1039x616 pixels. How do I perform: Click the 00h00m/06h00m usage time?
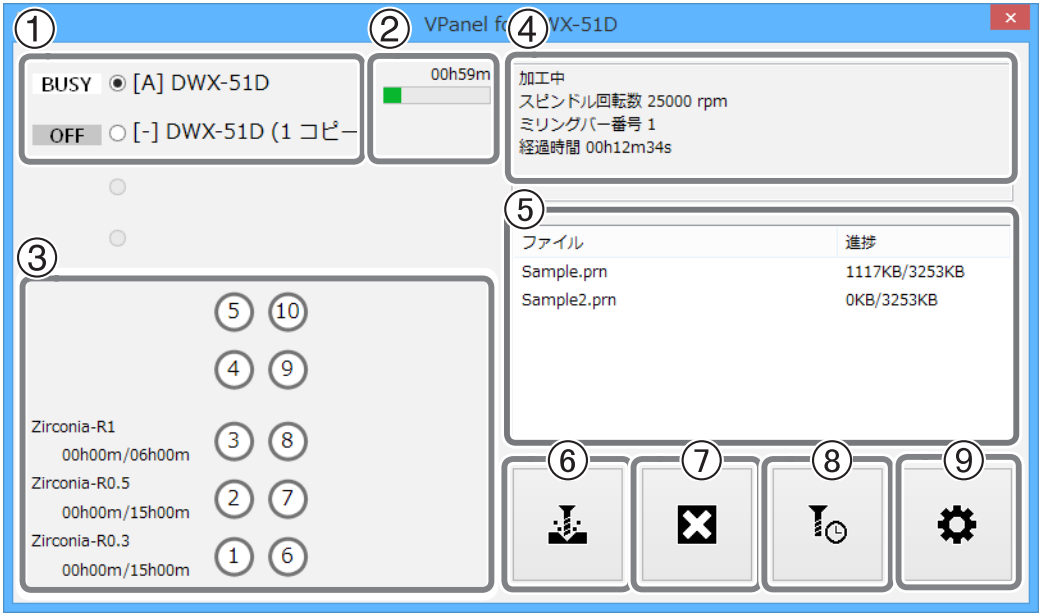(x=126, y=455)
